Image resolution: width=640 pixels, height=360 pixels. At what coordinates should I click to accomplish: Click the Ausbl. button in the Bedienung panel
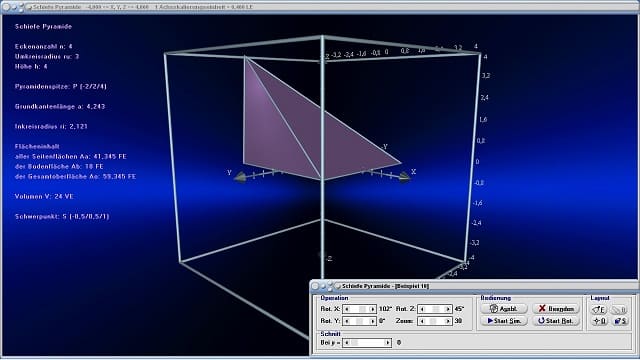[x=504, y=309]
